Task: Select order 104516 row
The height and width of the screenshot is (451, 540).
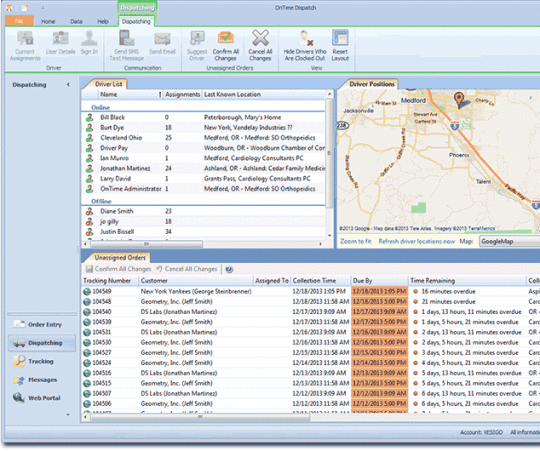Action: (311, 373)
